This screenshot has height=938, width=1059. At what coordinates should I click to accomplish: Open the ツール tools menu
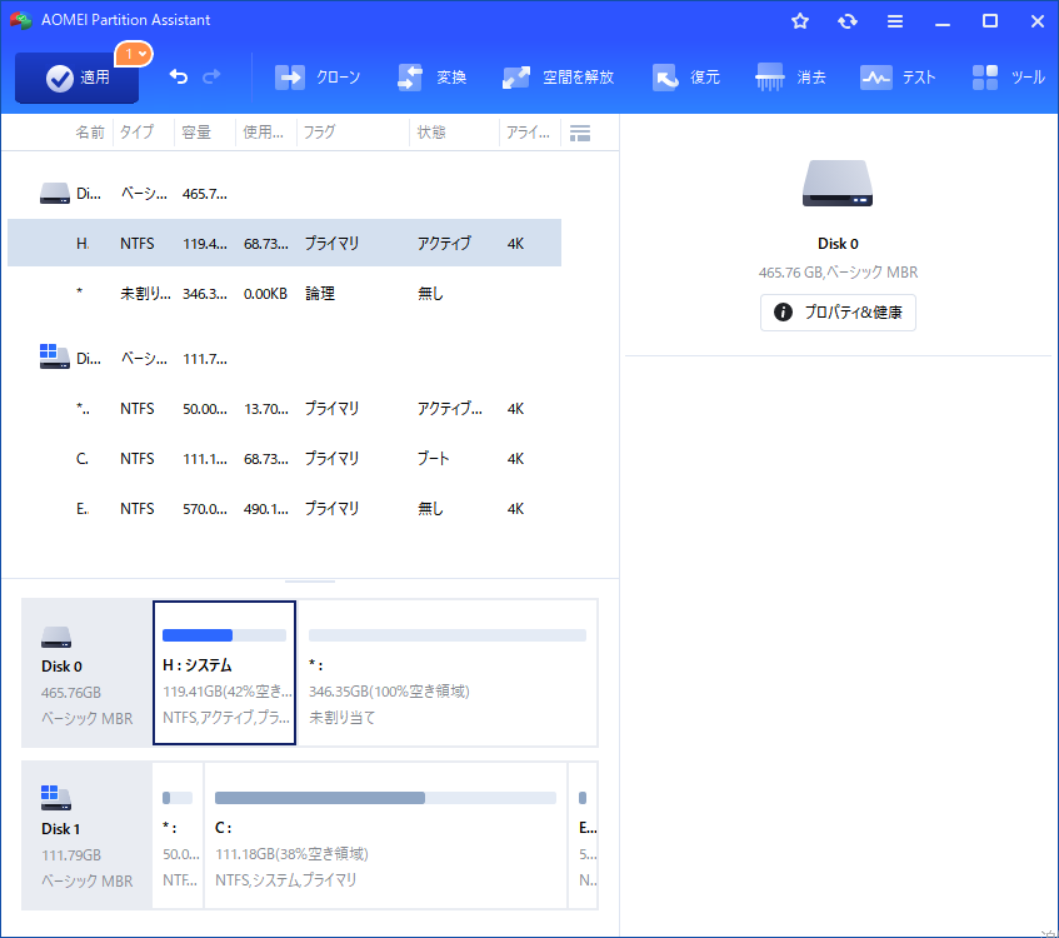1008,78
